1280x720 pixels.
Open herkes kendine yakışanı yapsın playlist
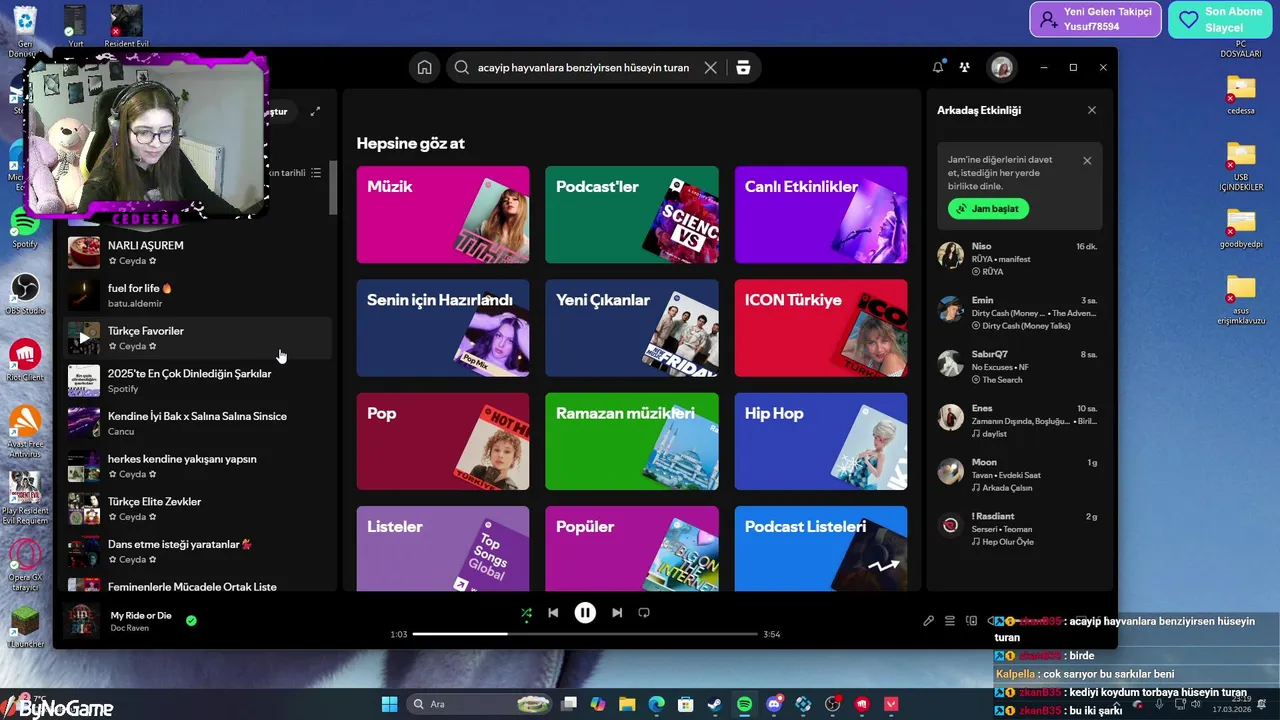click(198, 466)
